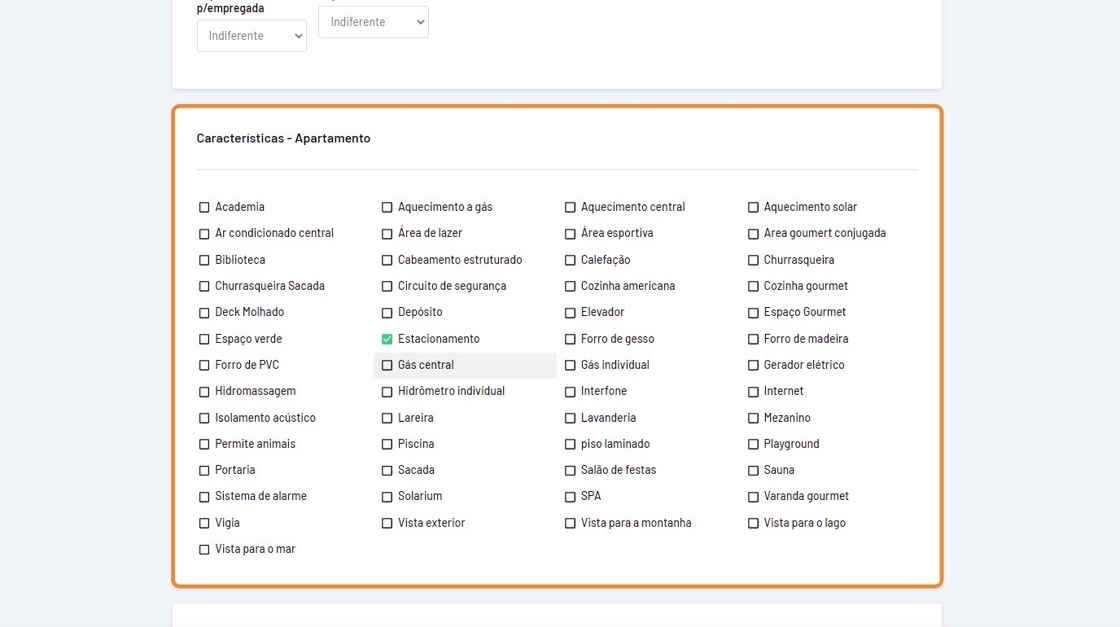
Task: Check the Elevador option
Action: pyautogui.click(x=570, y=312)
